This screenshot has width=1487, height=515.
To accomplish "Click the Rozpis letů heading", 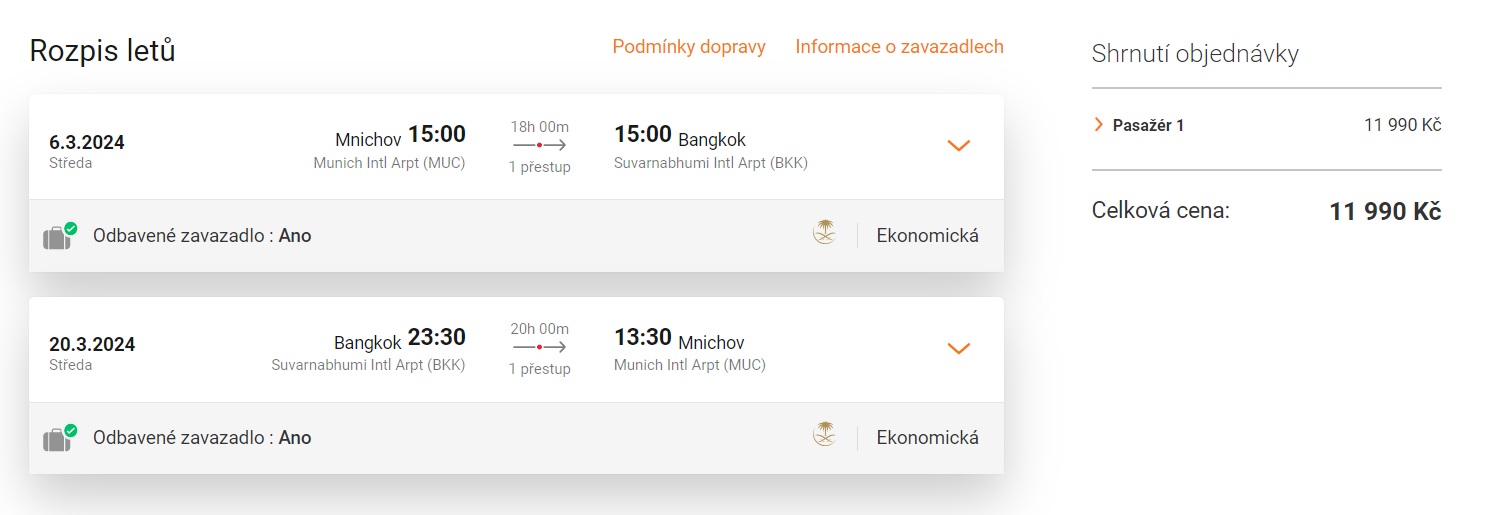I will coord(103,51).
